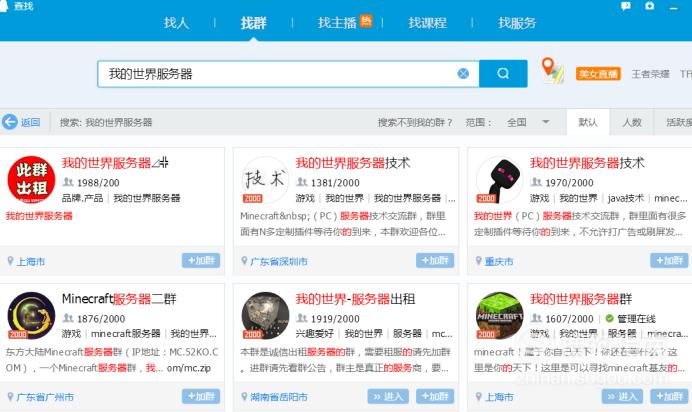
Task: Open the 我的世界-服务器出租 title
Action: (x=355, y=299)
